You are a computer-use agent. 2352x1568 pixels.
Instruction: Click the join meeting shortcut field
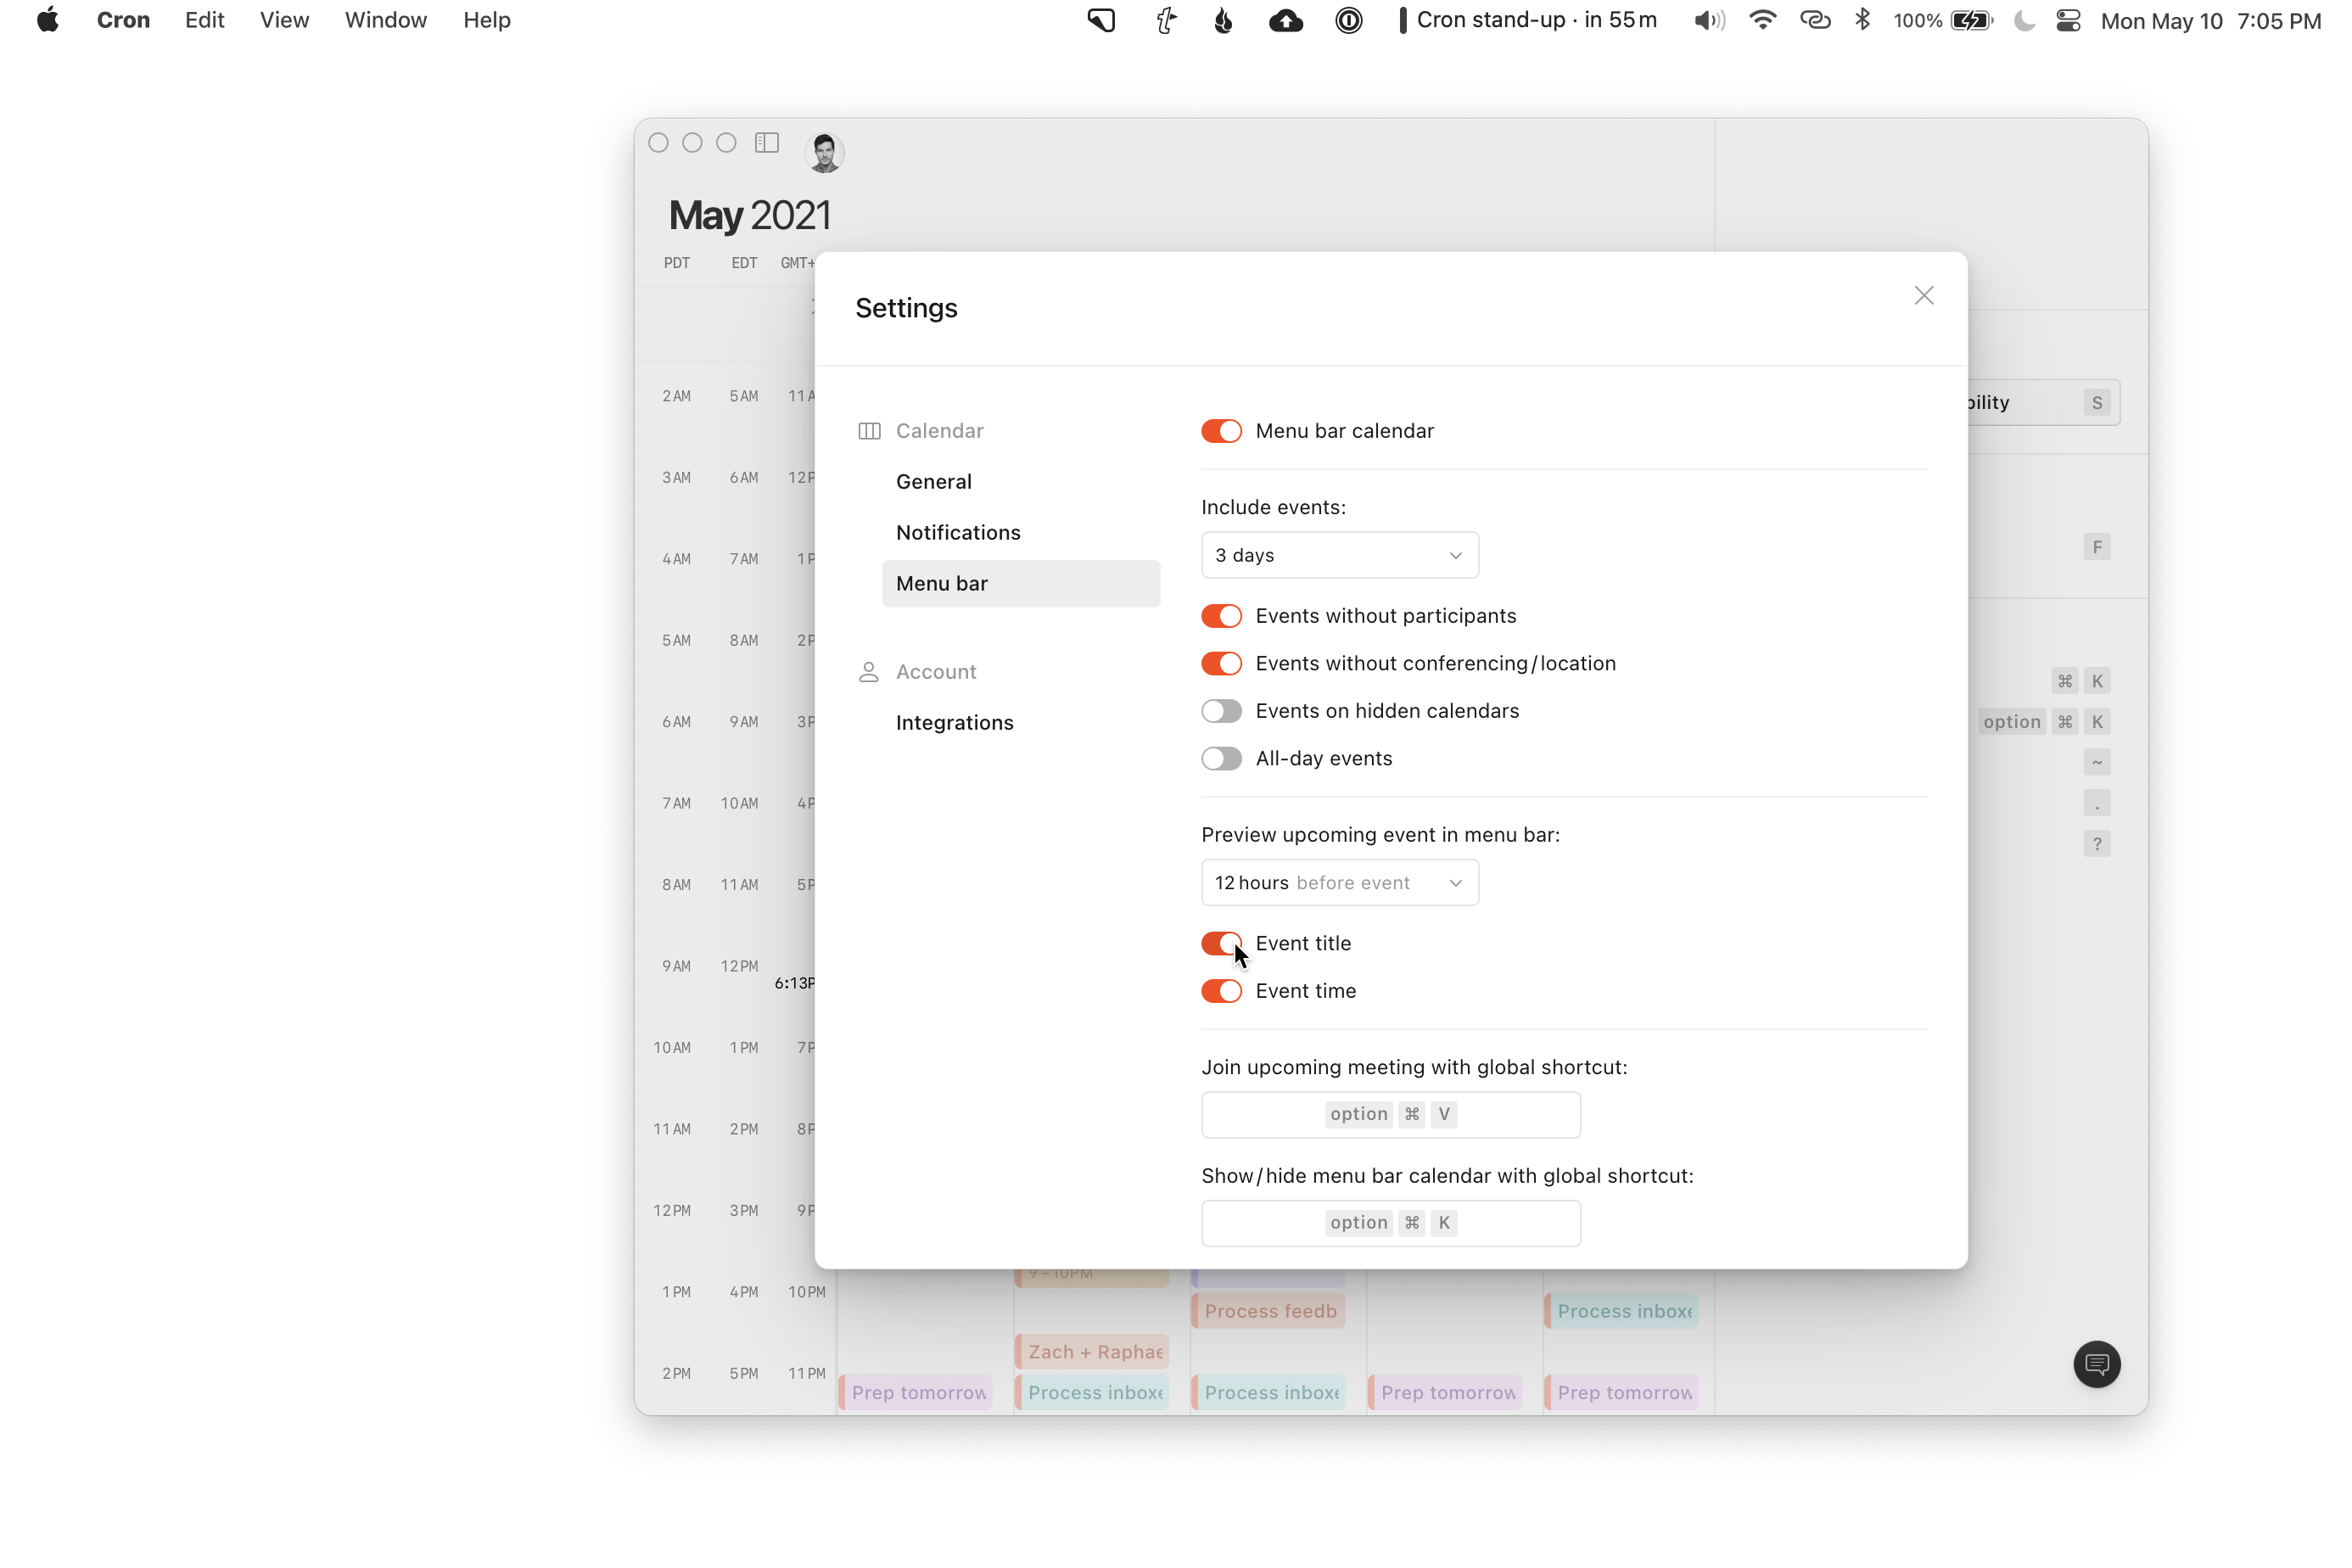click(x=1390, y=1114)
